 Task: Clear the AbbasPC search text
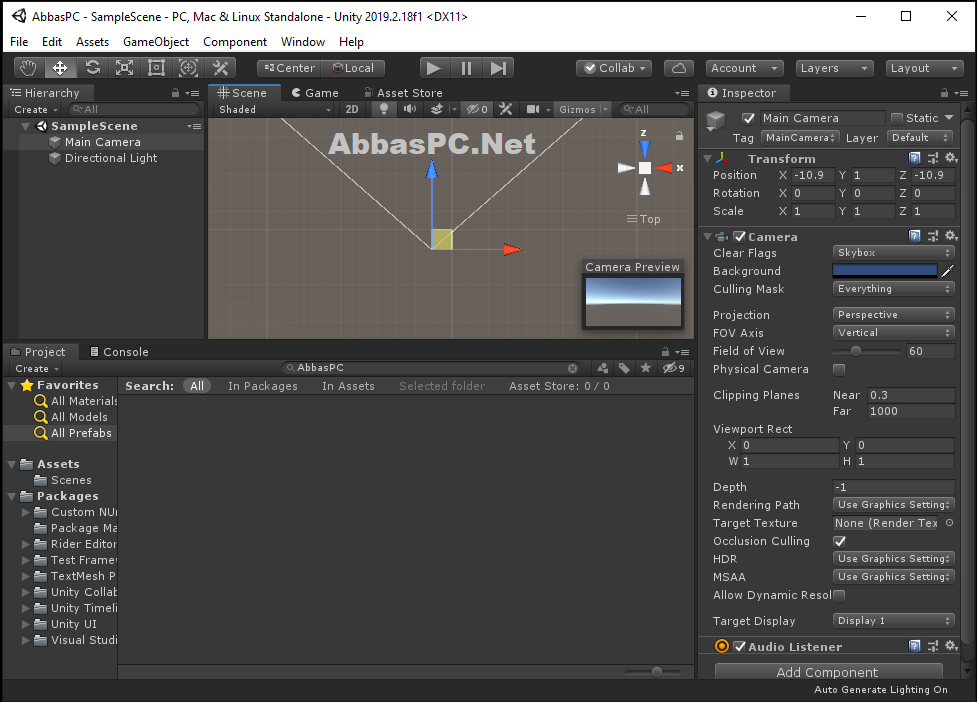573,368
